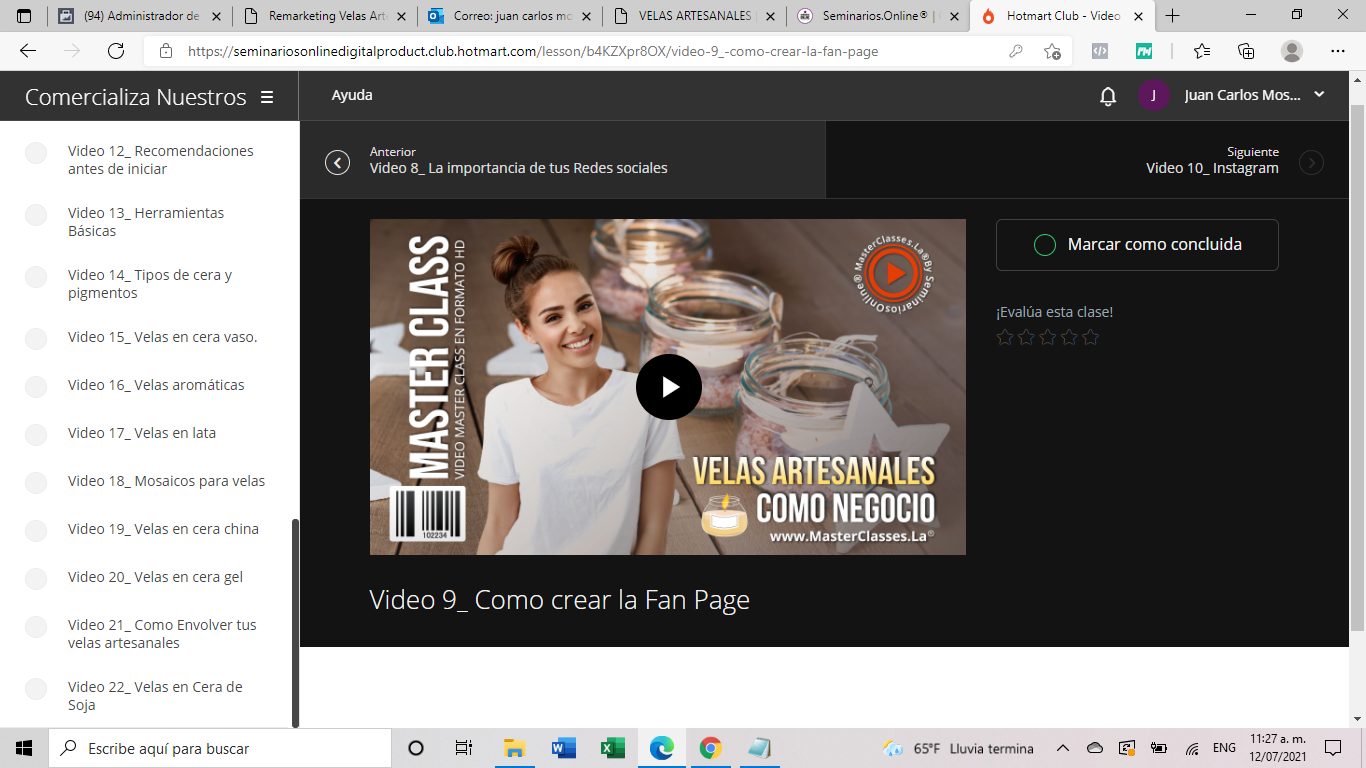Image resolution: width=1366 pixels, height=768 pixels.
Task: Open lesson Video 16 Velas aromáticas
Action: (x=156, y=385)
